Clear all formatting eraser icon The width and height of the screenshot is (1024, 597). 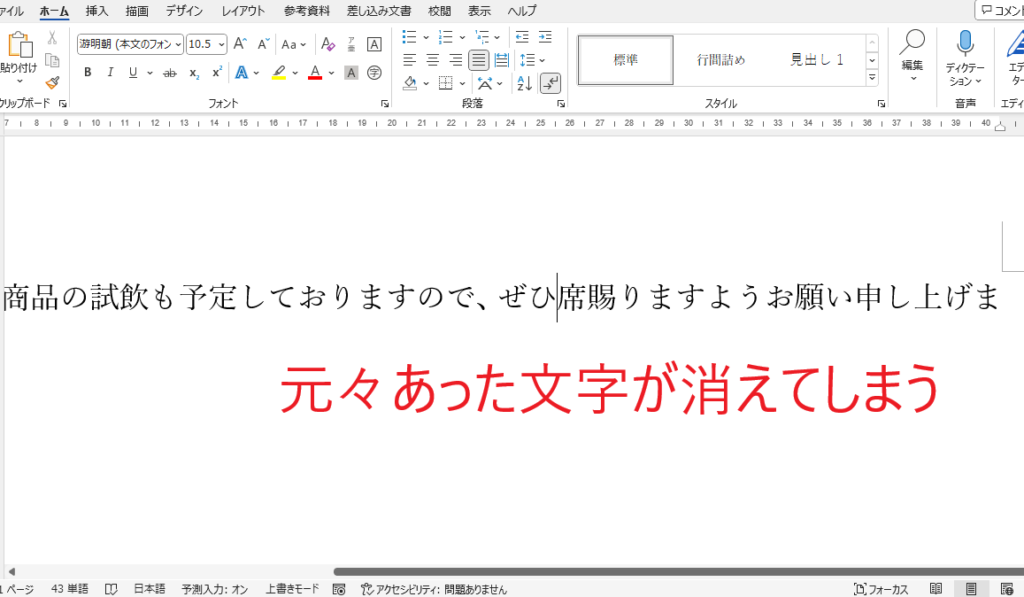pyautogui.click(x=328, y=44)
